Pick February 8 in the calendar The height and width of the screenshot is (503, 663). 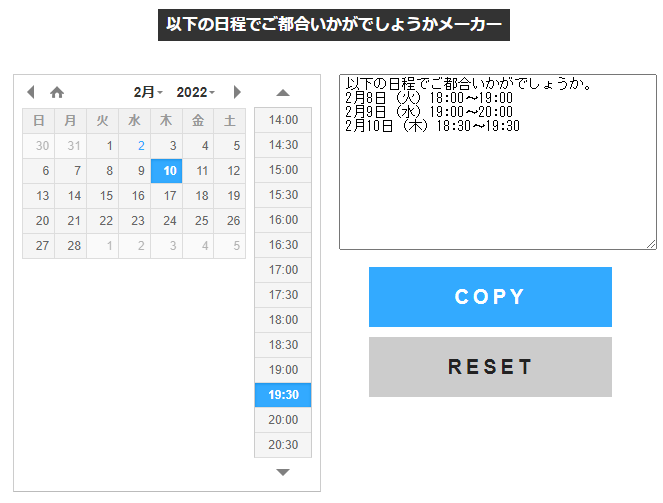coord(103,171)
